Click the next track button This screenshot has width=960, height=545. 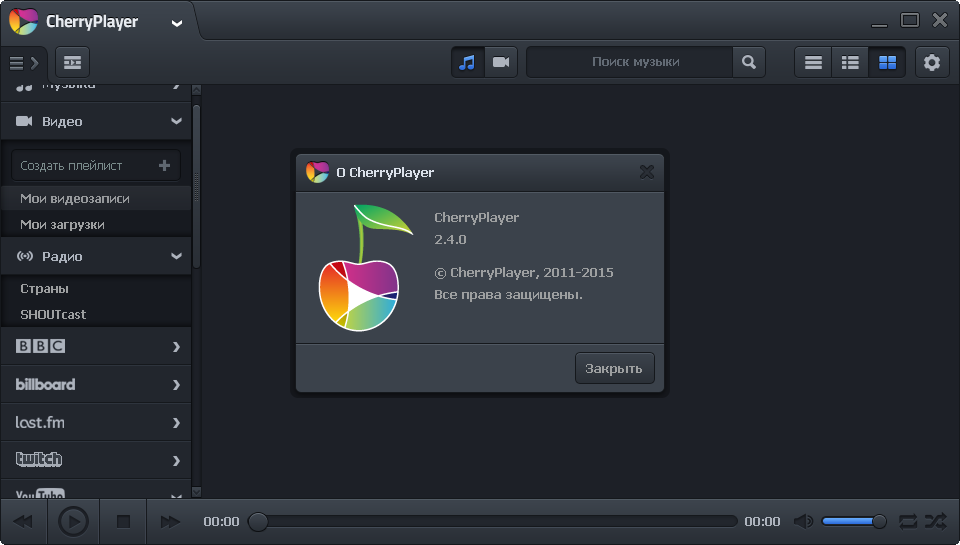[x=170, y=522]
